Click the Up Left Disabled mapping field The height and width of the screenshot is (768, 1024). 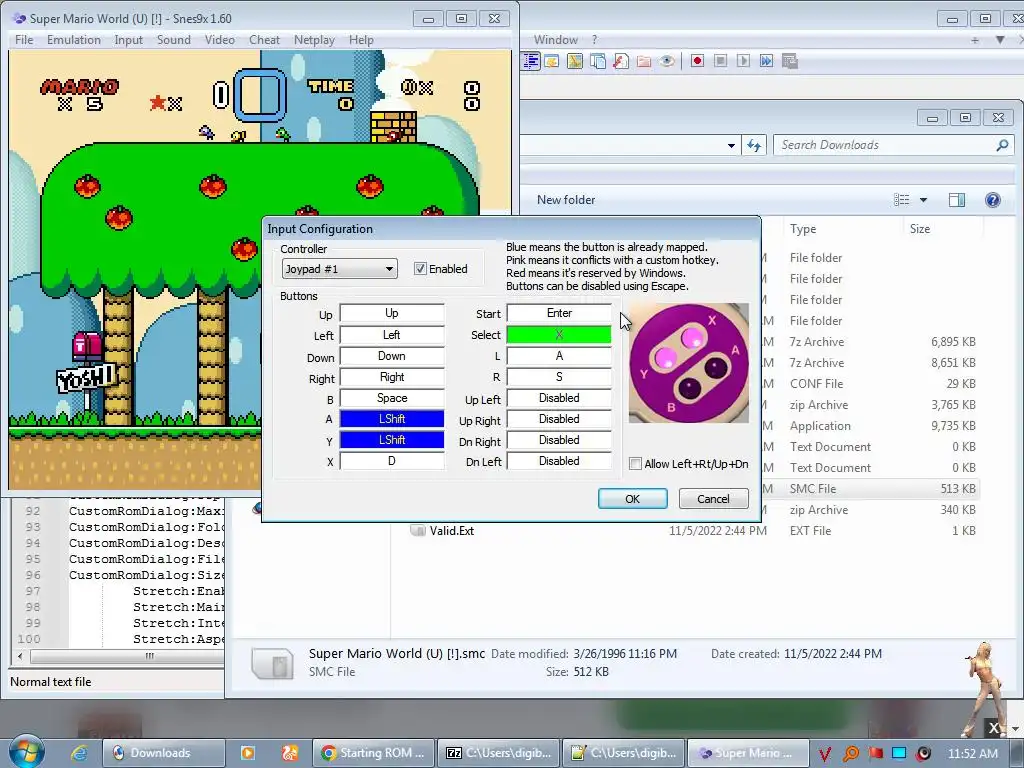pos(559,398)
